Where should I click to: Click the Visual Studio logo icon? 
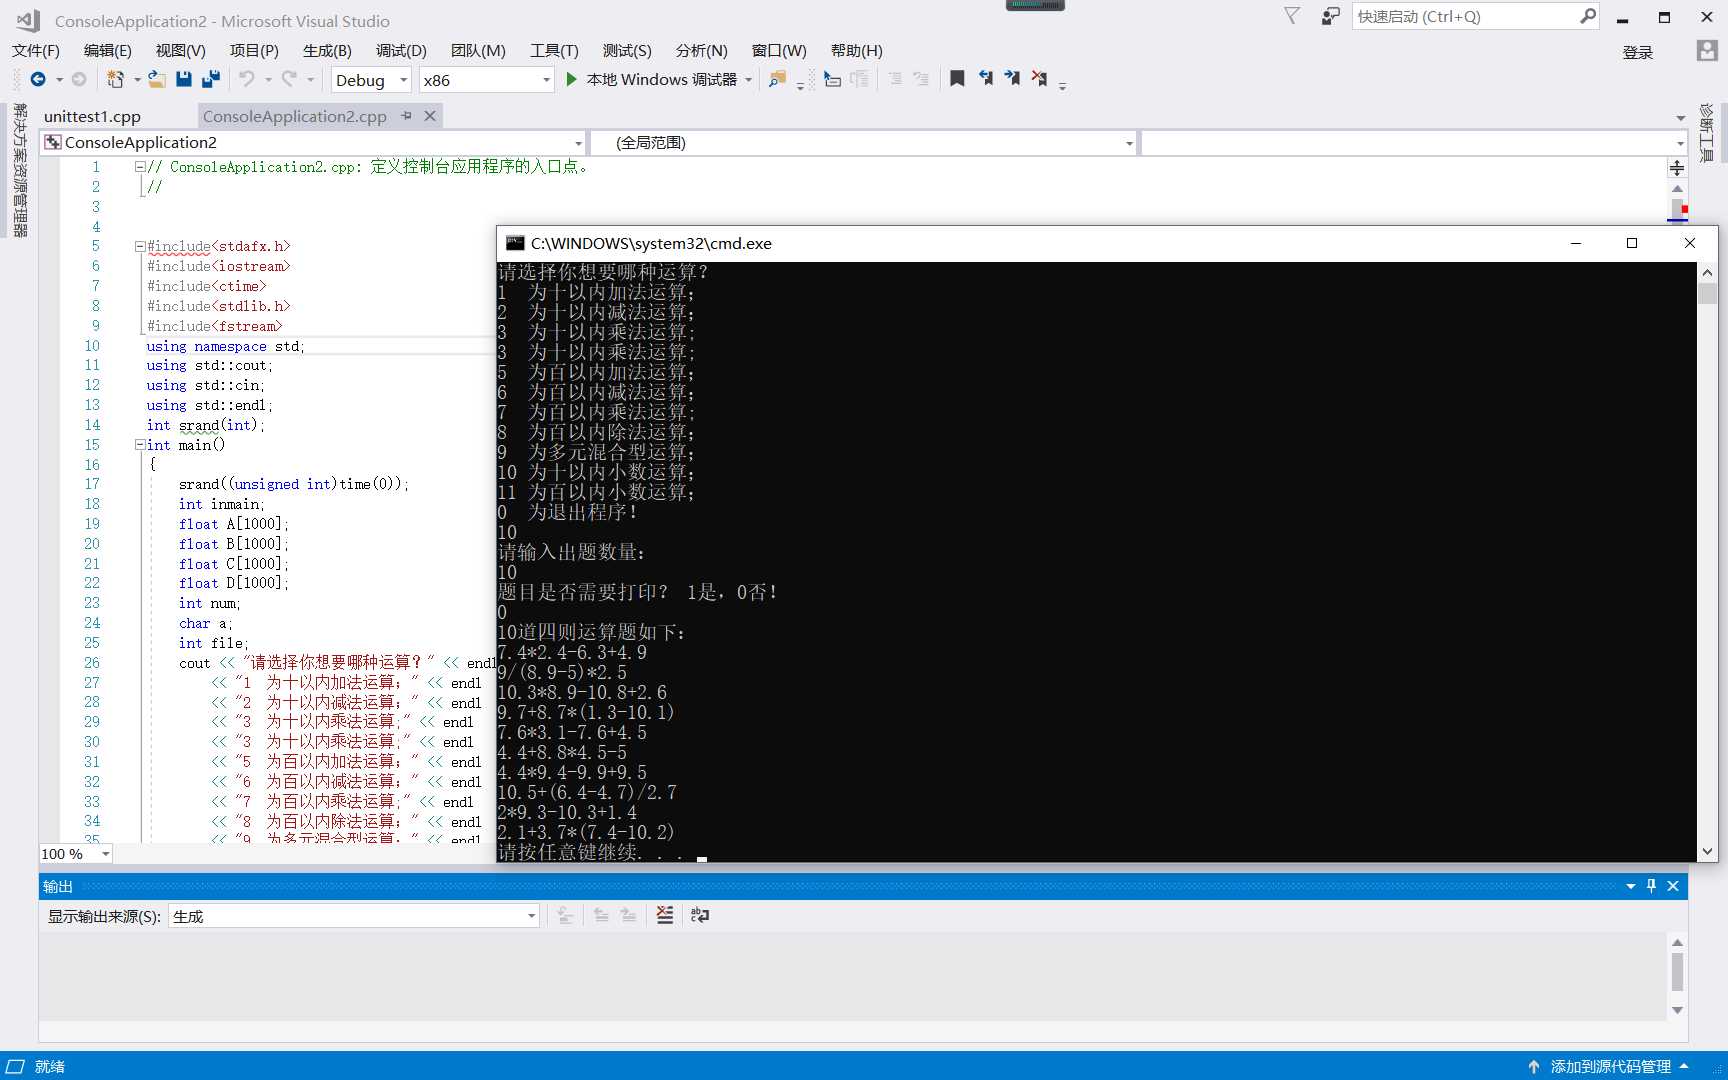[27, 20]
